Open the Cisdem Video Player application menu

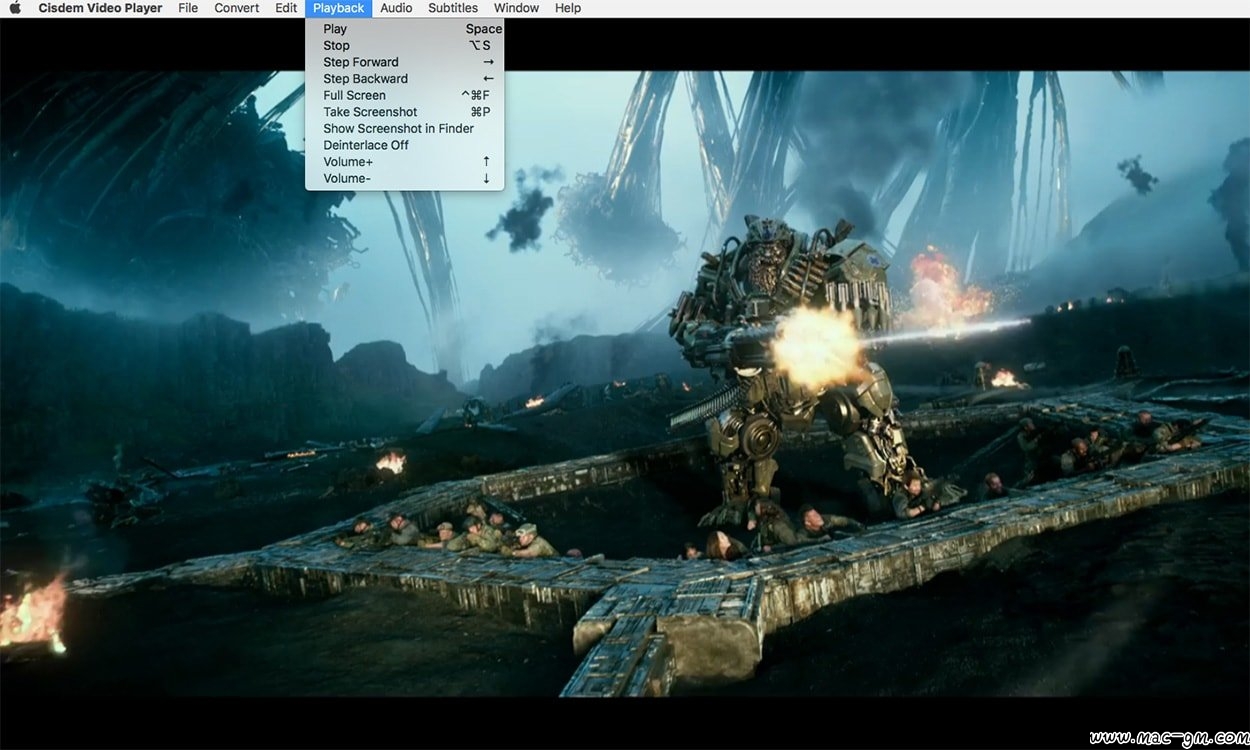(100, 8)
